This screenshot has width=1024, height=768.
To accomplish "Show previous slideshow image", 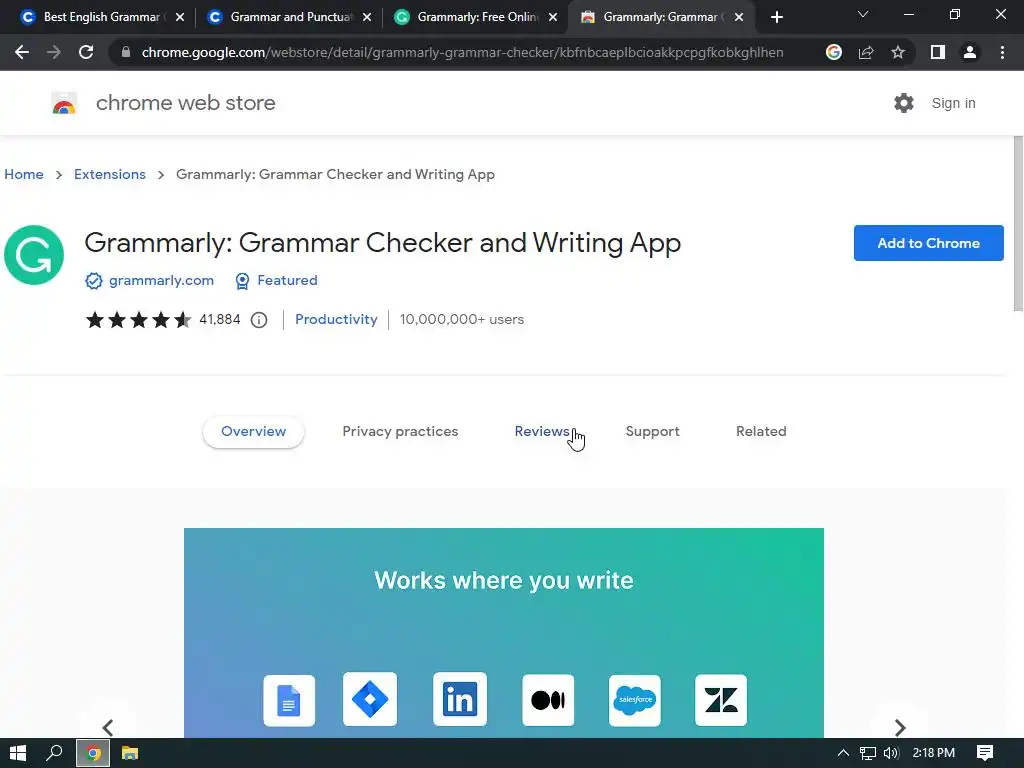I will (108, 727).
